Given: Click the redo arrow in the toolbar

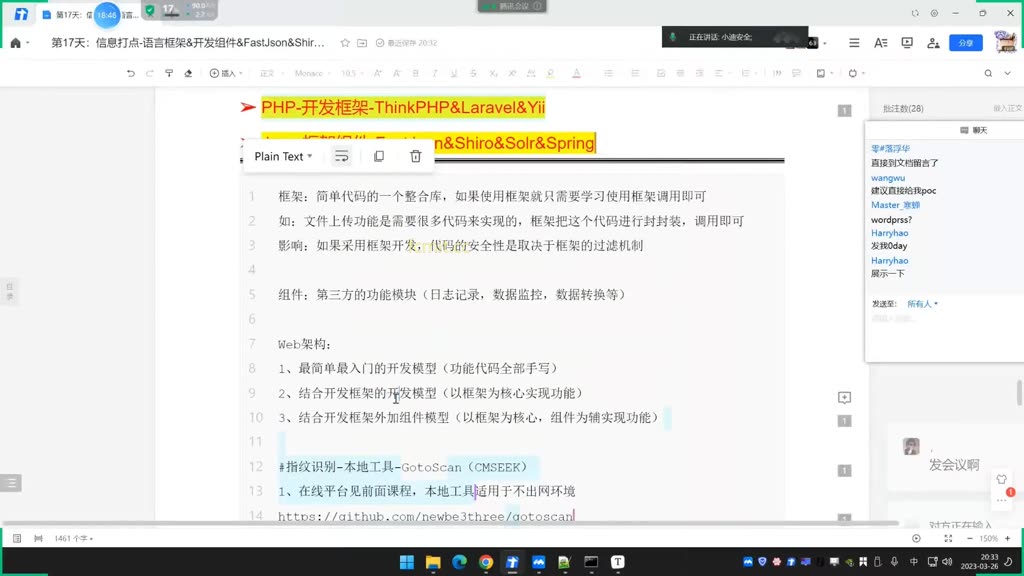Looking at the screenshot, I should (150, 73).
